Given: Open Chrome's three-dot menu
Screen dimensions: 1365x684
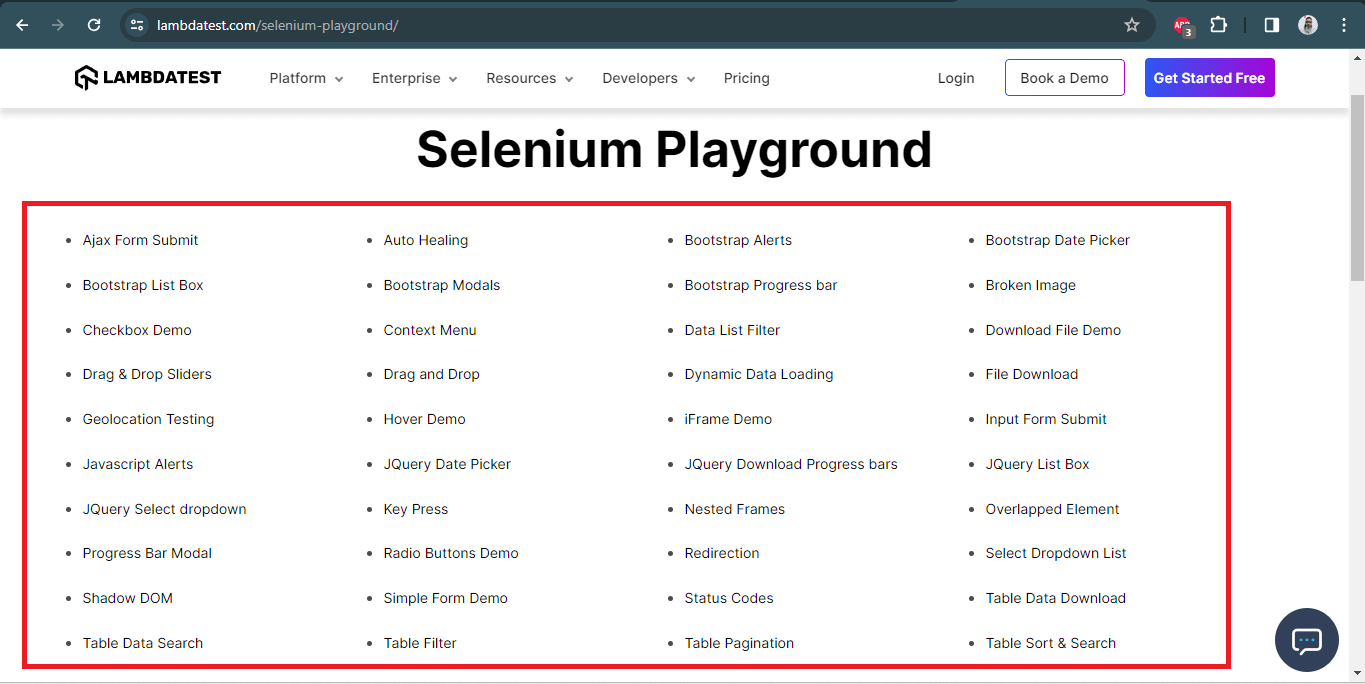Looking at the screenshot, I should (x=1343, y=25).
